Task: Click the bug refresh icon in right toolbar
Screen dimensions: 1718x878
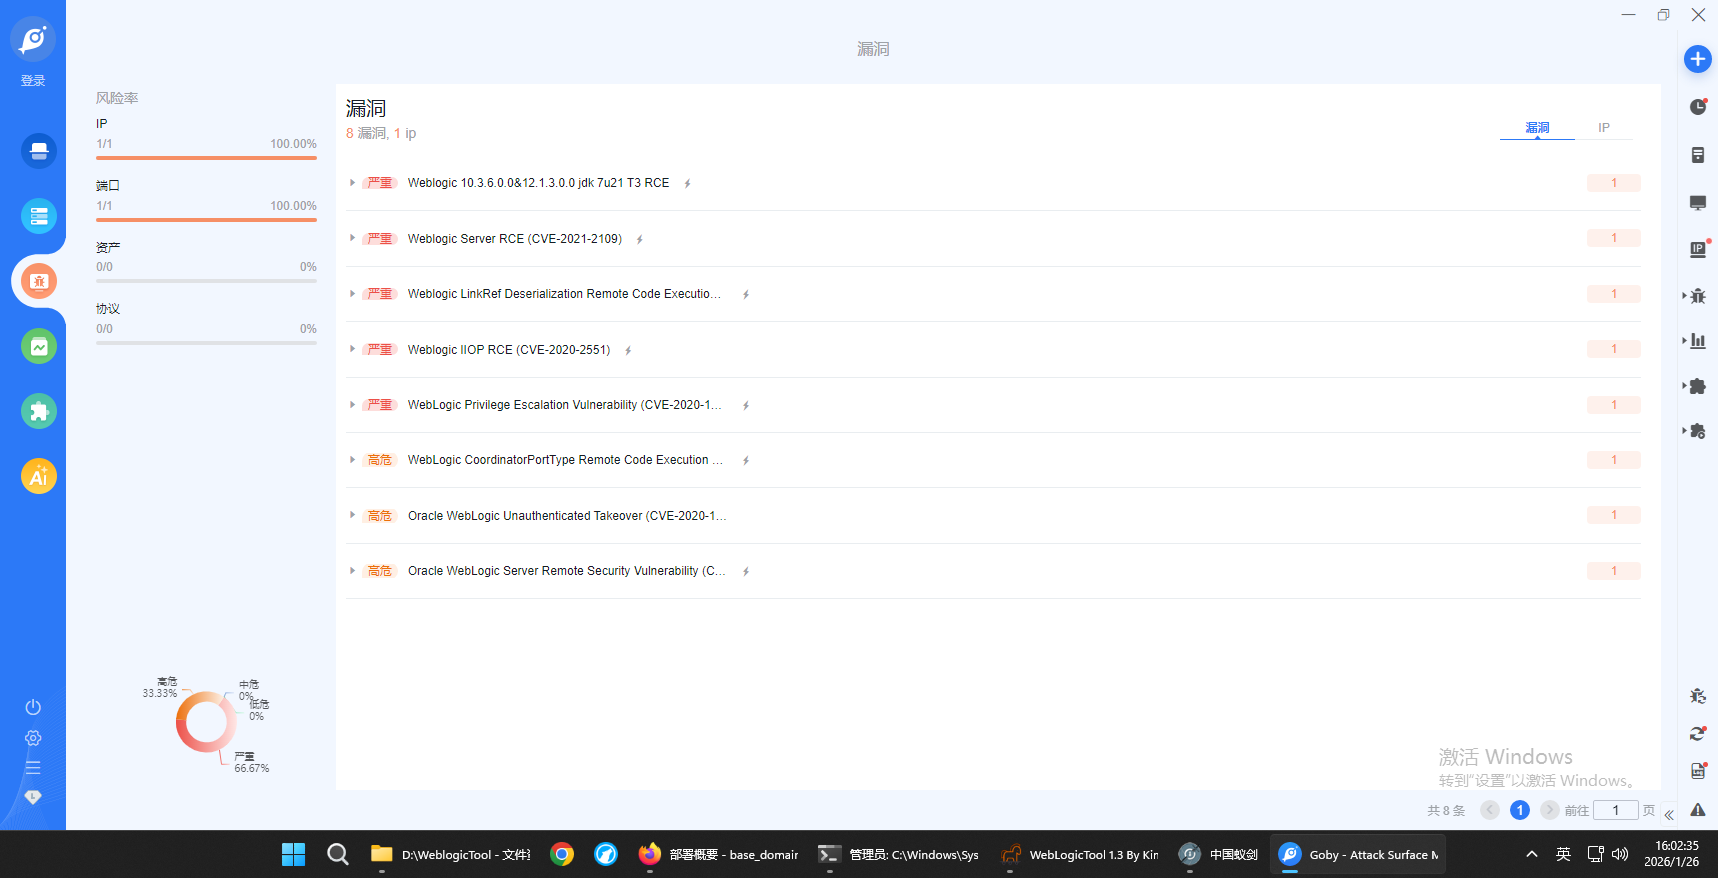Action: (x=1697, y=696)
